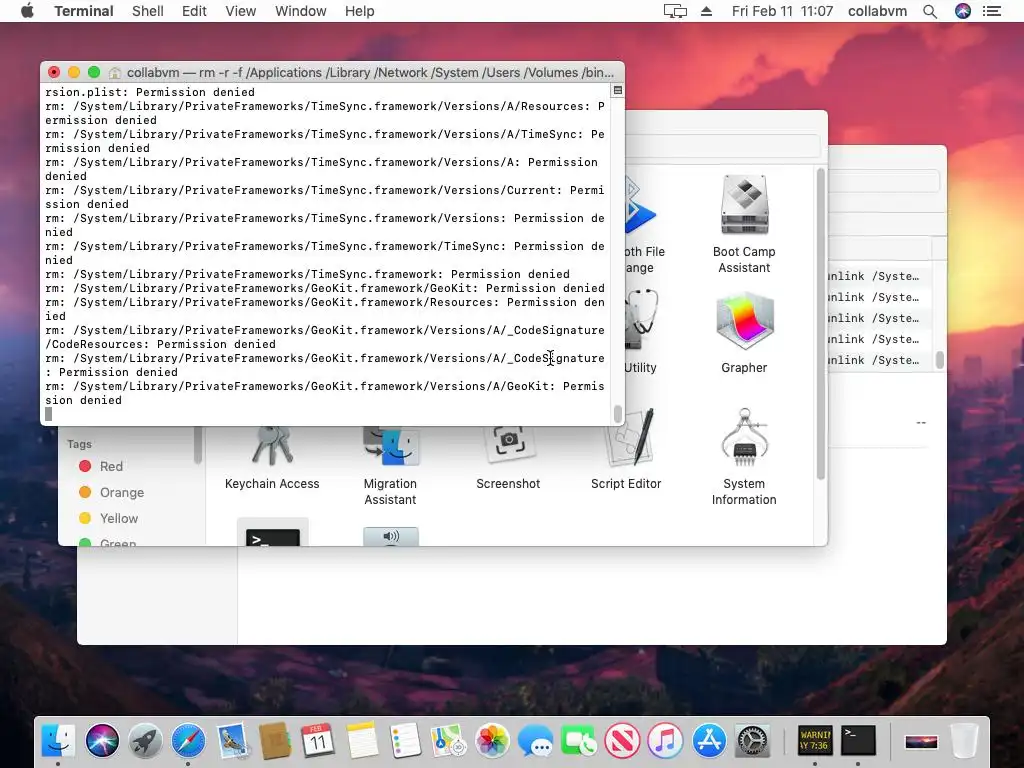Open the View menu
This screenshot has height=768, width=1024.
pos(240,11)
